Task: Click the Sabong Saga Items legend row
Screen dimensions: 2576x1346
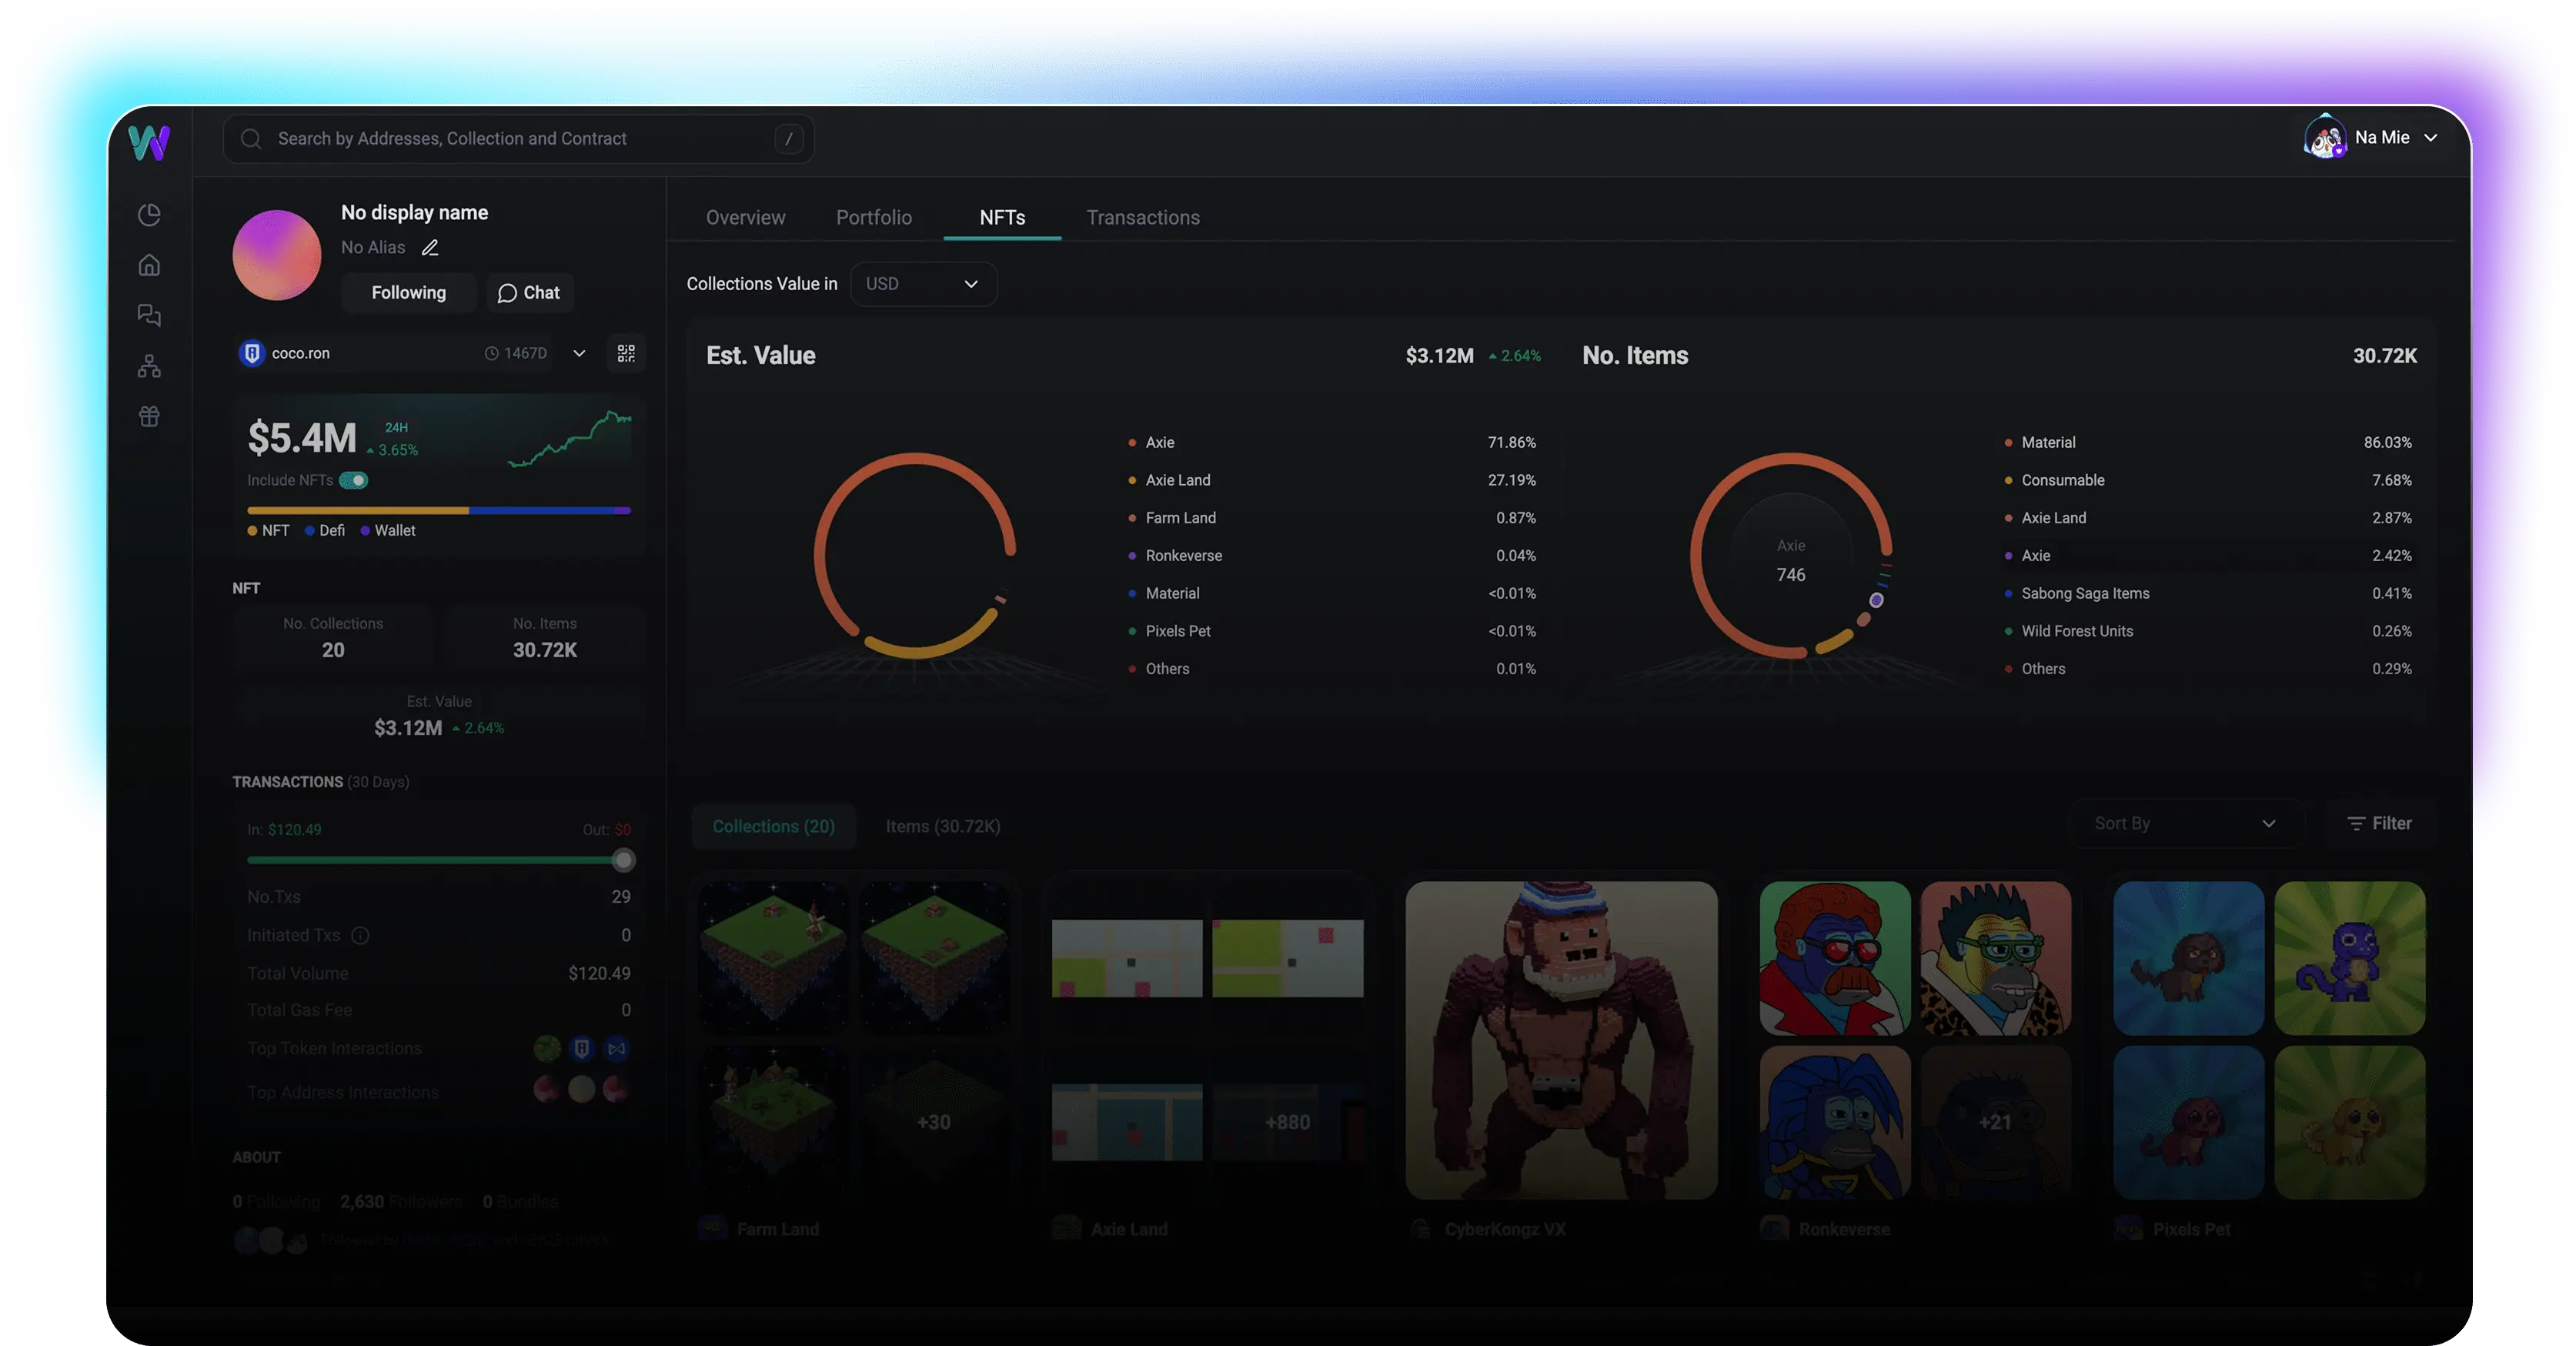Action: 2208,593
